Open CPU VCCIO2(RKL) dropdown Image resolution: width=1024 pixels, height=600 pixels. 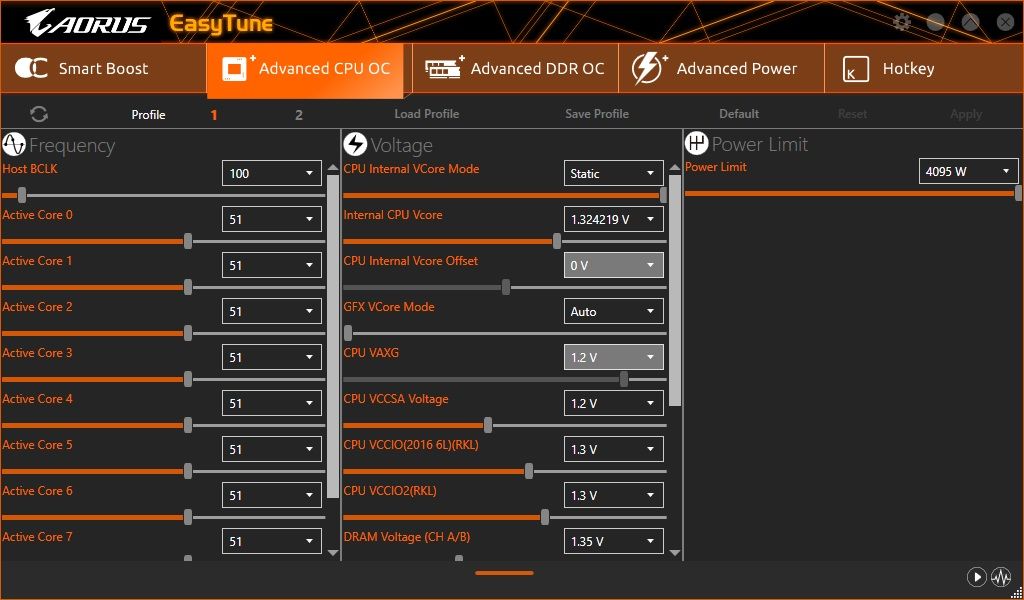pyautogui.click(x=614, y=495)
